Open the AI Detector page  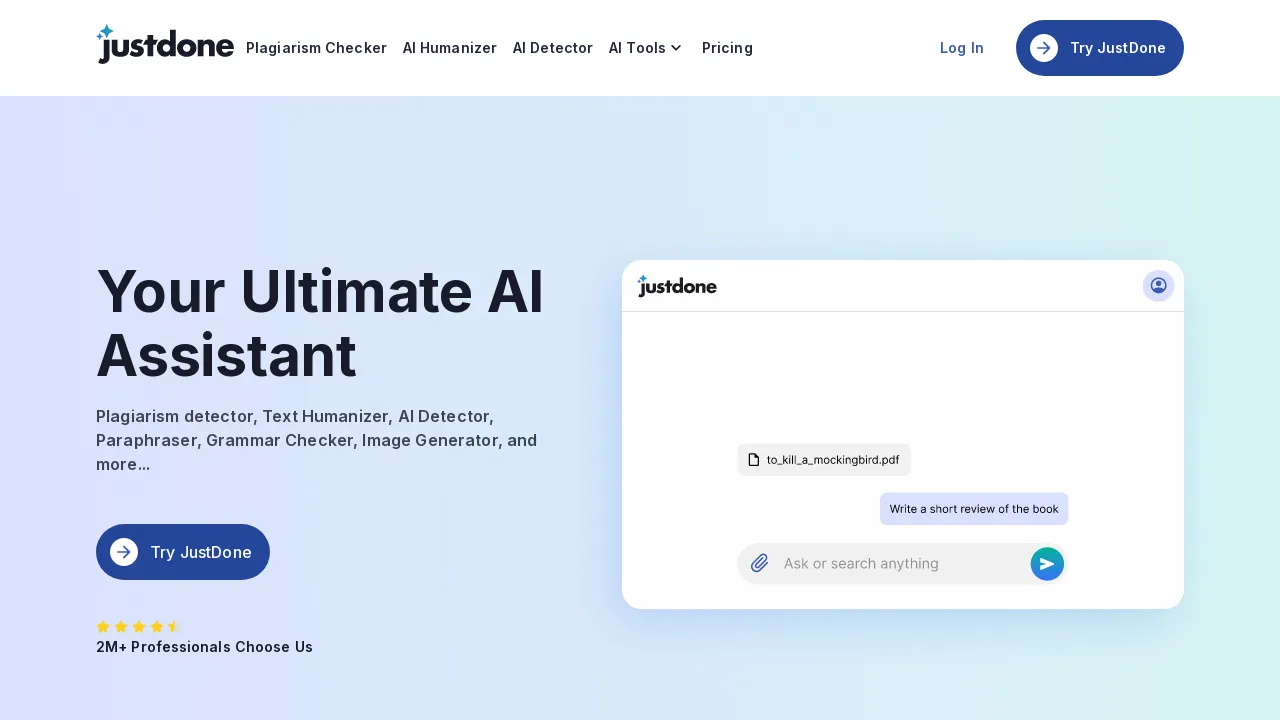click(x=552, y=48)
